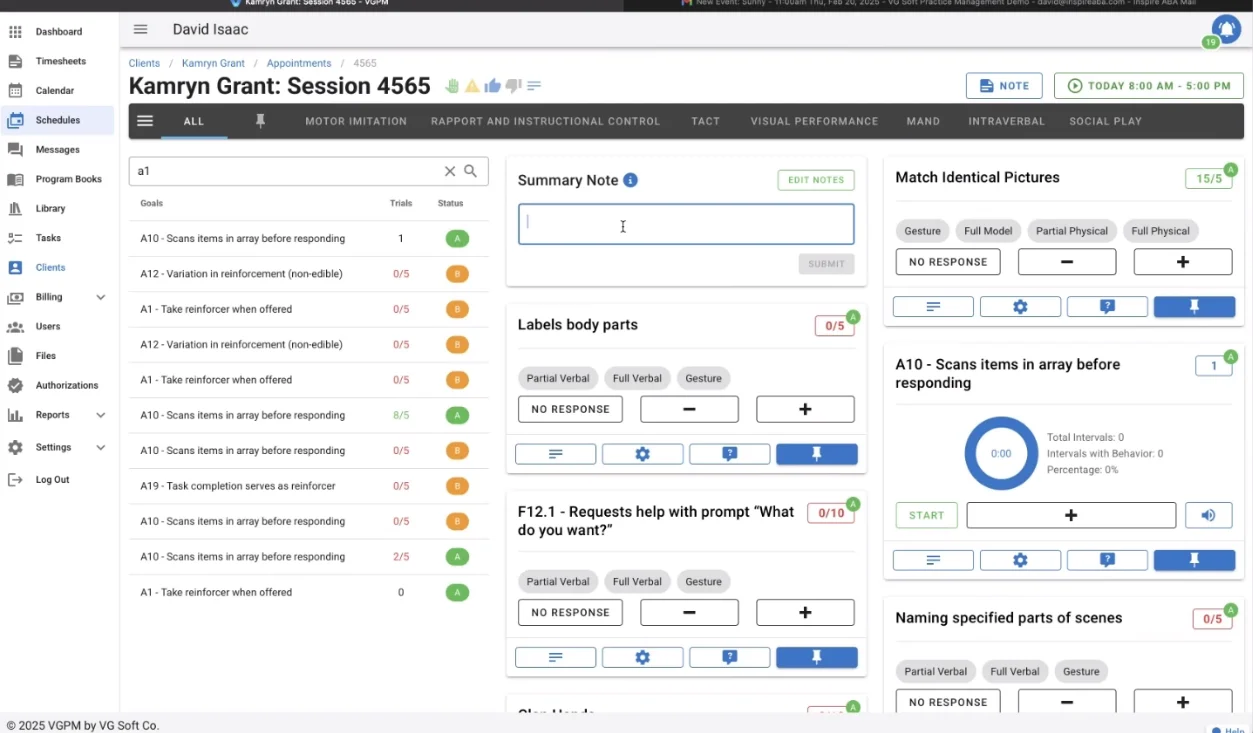Select Full Model prompt in Match Identical Pictures
This screenshot has width=1253, height=733.
point(988,231)
